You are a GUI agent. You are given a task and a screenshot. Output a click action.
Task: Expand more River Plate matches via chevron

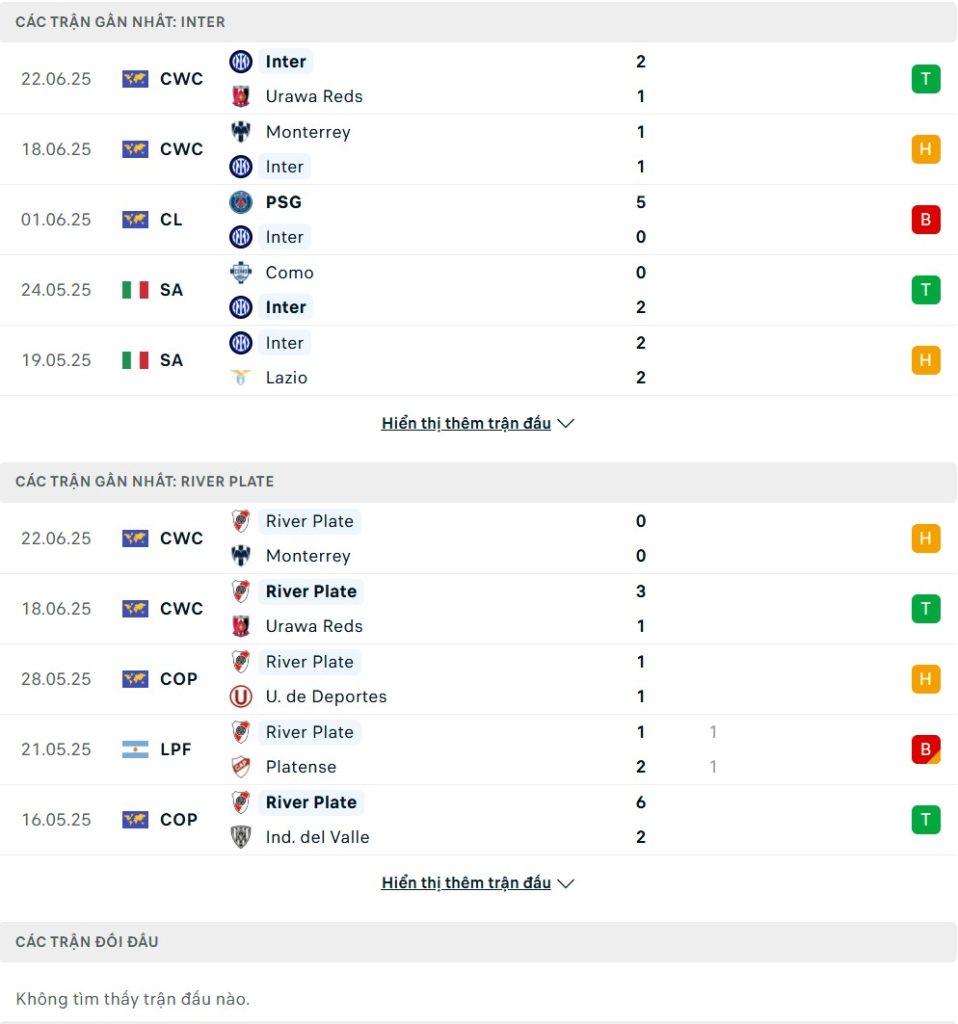tap(566, 883)
